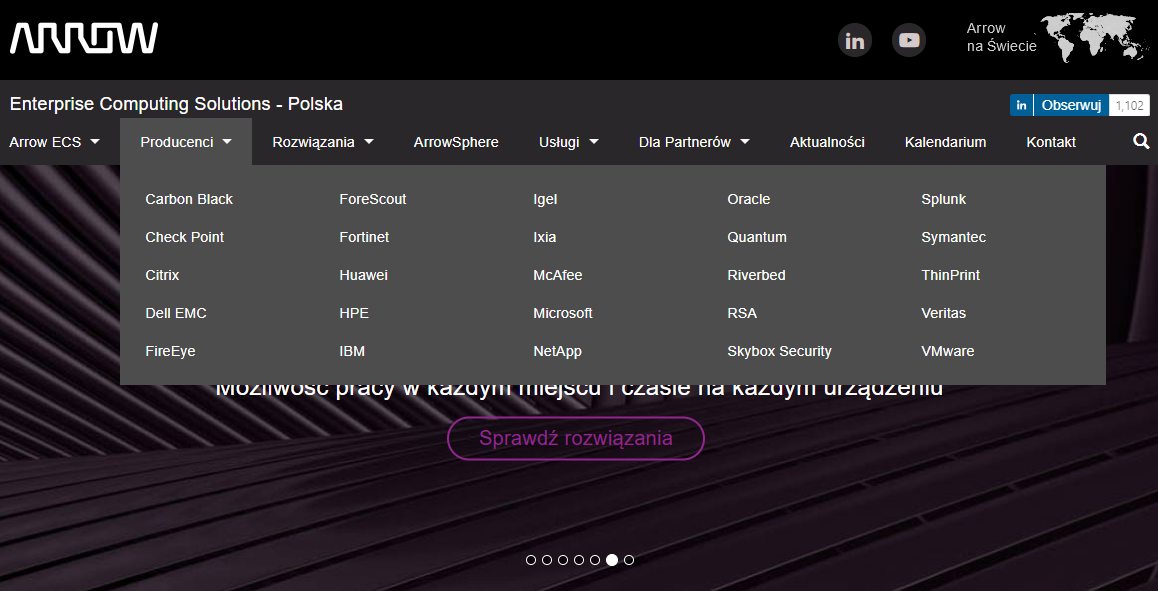Select Check Point vendor
Screen dimensions: 1158x591
point(185,237)
